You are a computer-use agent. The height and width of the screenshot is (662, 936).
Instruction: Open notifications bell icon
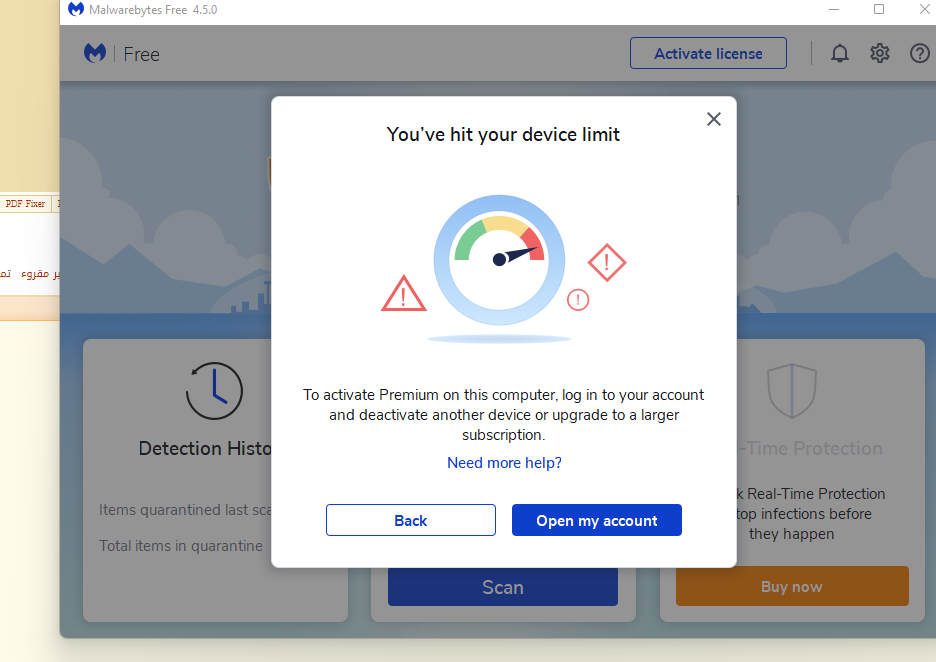coord(839,53)
